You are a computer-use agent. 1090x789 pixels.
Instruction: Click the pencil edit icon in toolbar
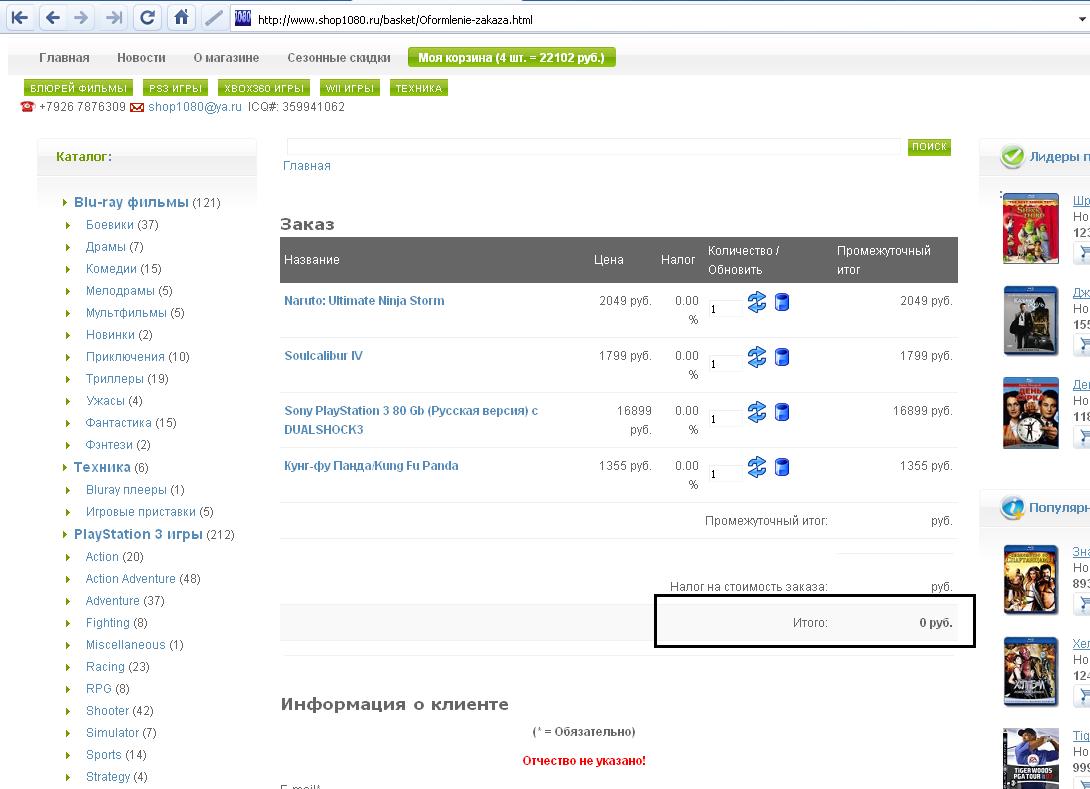213,18
